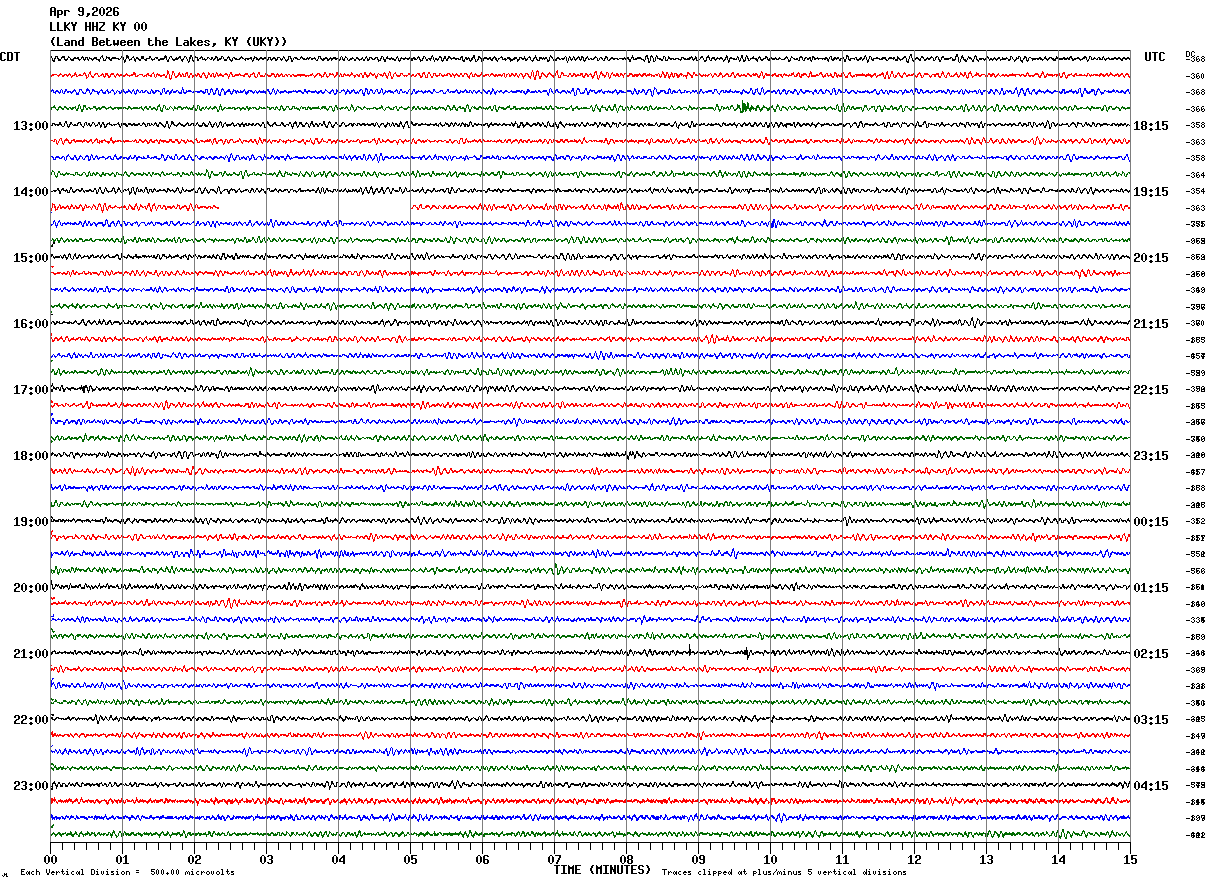The width and height of the screenshot is (1210, 886).
Task: Select the 17:00 CDT time label
Action: click(31, 390)
